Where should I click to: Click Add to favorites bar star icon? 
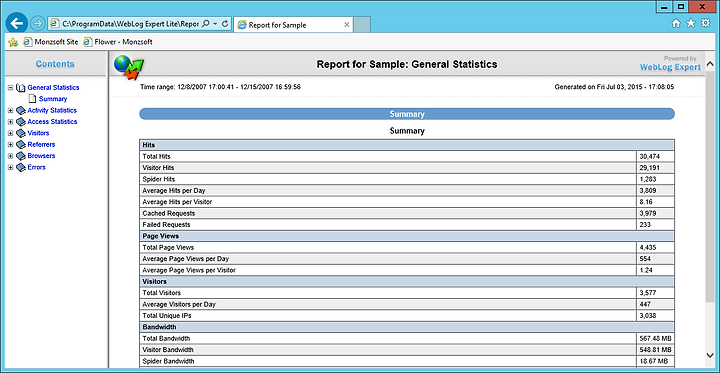pyautogui.click(x=13, y=42)
